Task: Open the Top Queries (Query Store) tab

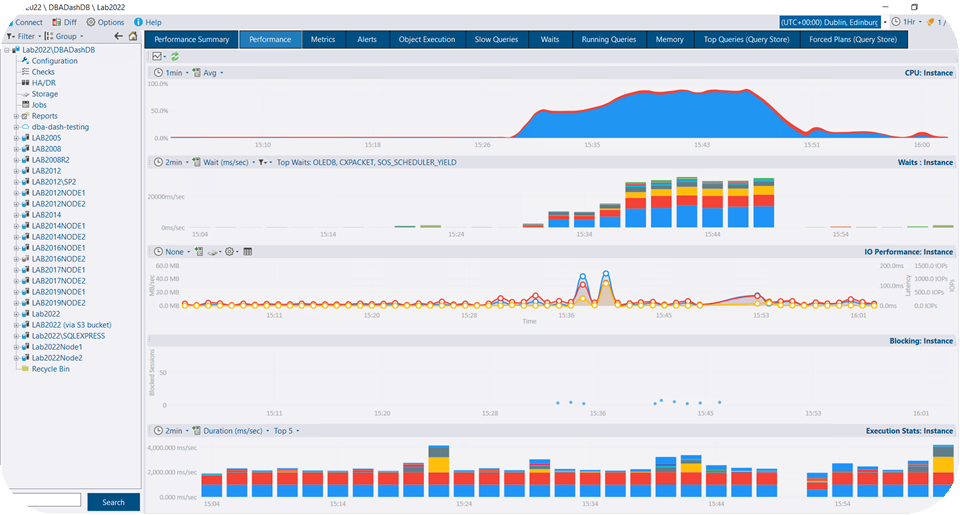Action: pos(746,39)
